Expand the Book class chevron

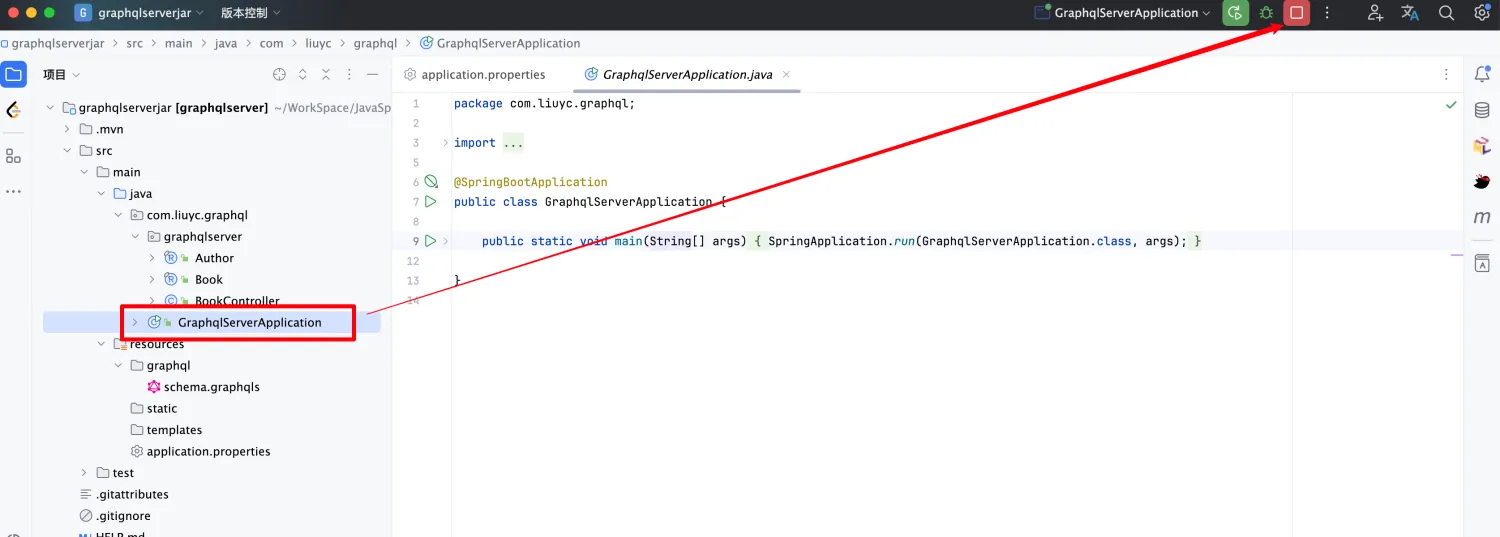[152, 279]
